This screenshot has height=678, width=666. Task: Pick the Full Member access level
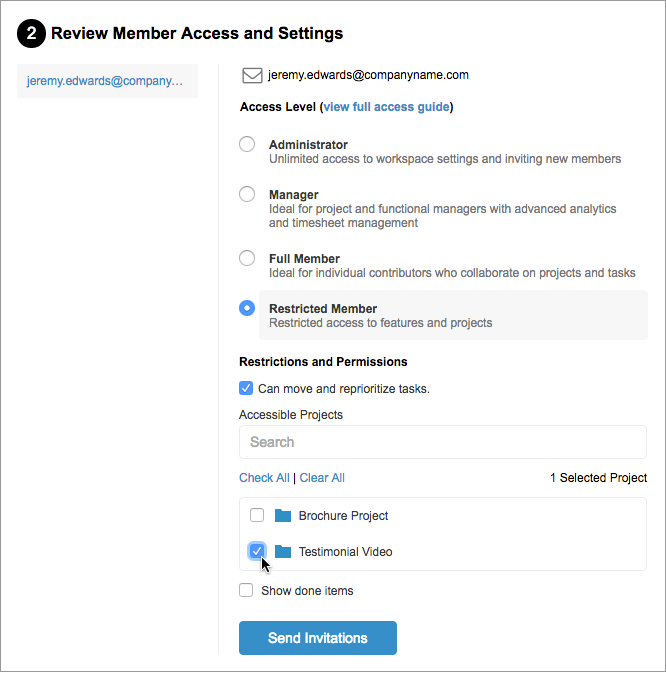click(247, 258)
